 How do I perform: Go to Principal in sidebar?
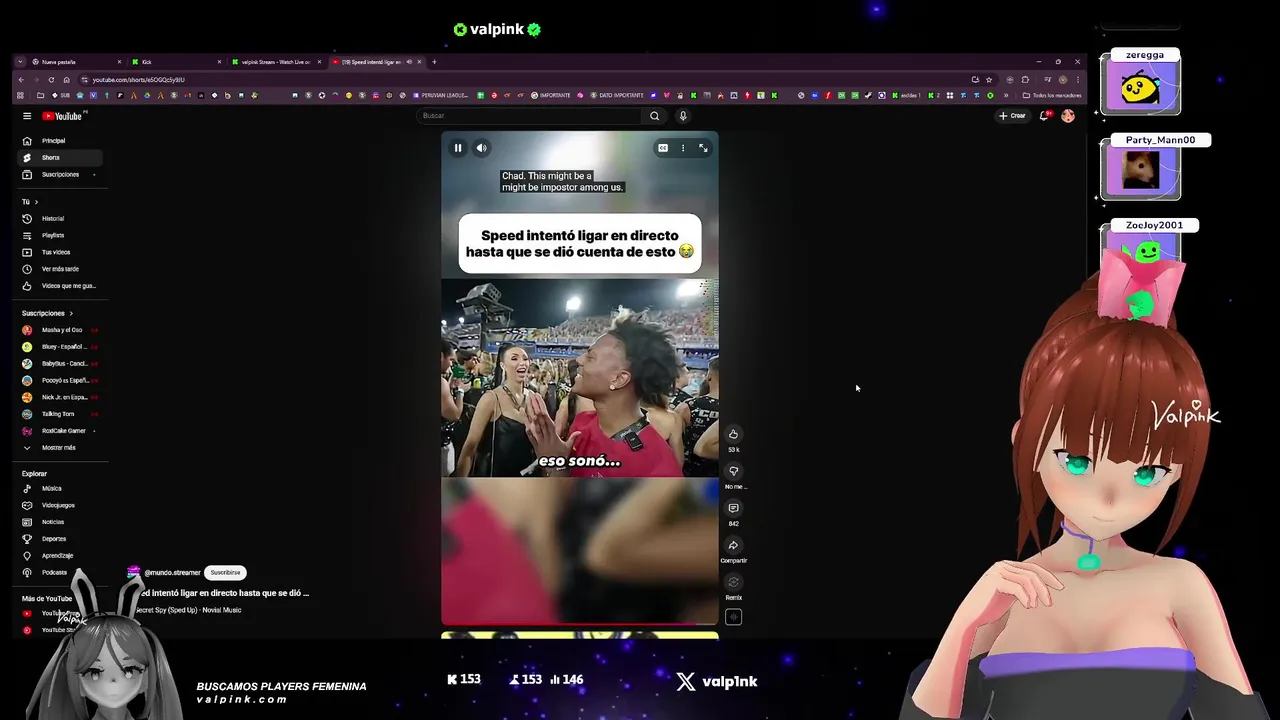[x=60, y=141]
